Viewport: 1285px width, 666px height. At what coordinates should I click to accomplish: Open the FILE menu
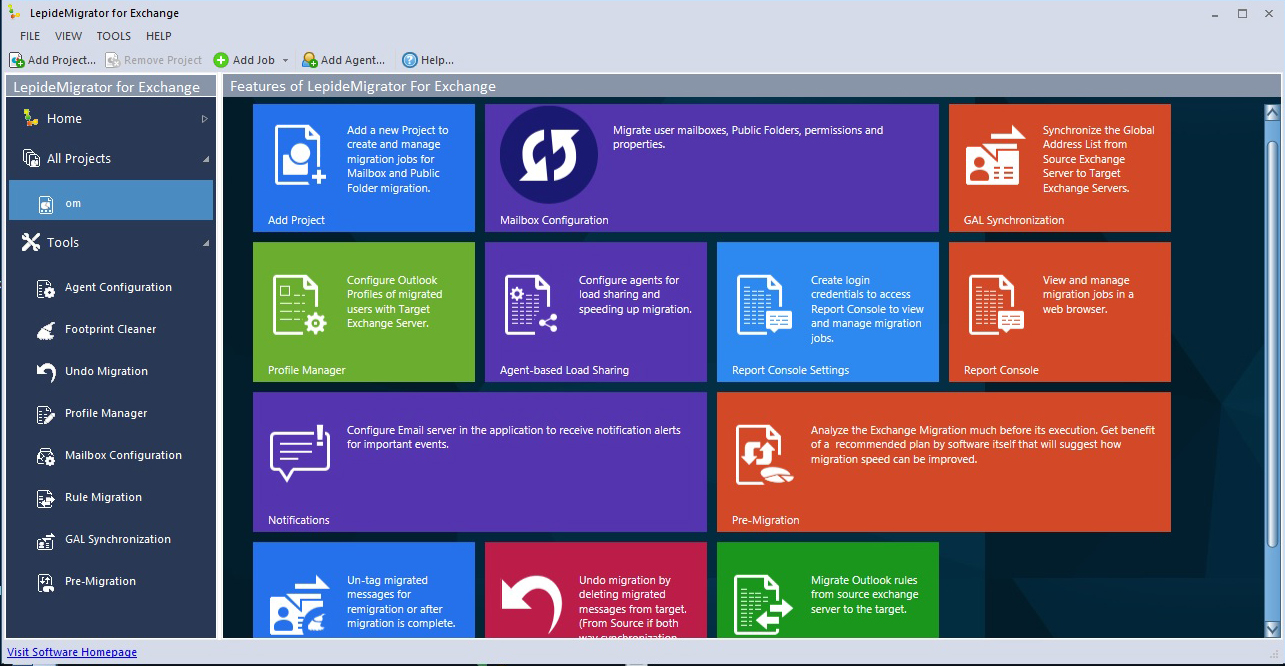[x=30, y=36]
